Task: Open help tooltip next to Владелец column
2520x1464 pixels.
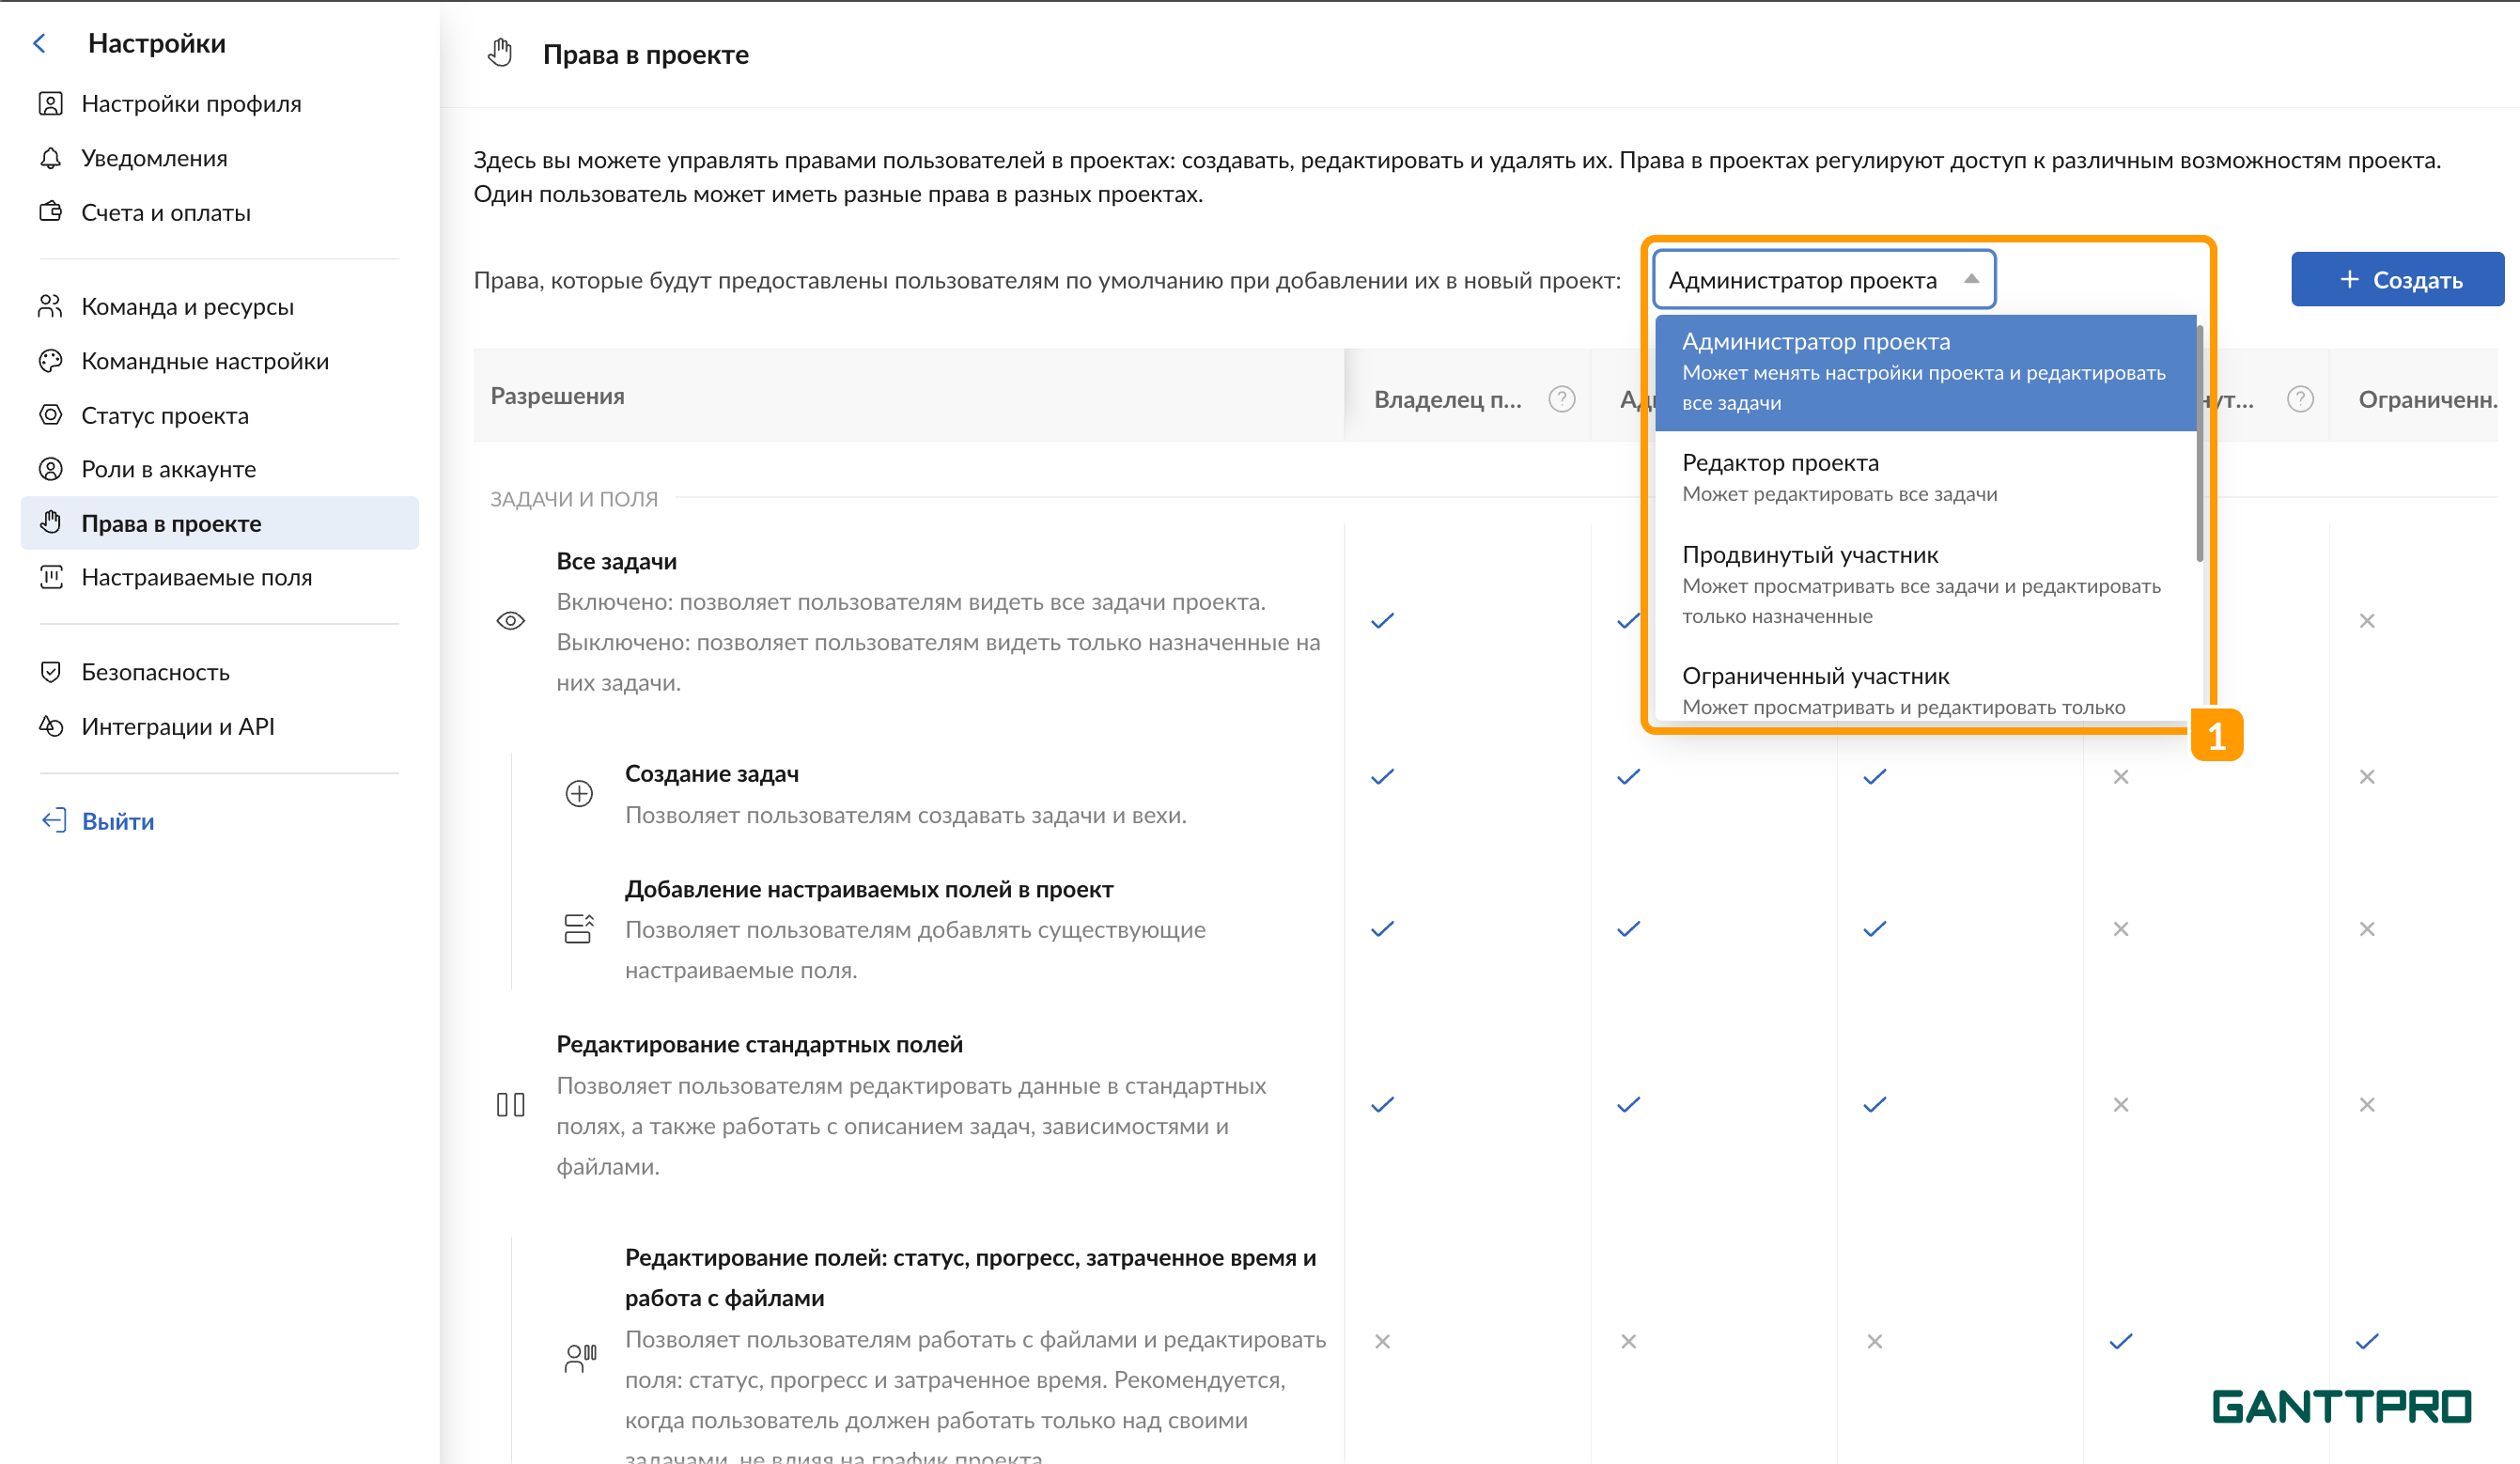Action: [x=1560, y=398]
